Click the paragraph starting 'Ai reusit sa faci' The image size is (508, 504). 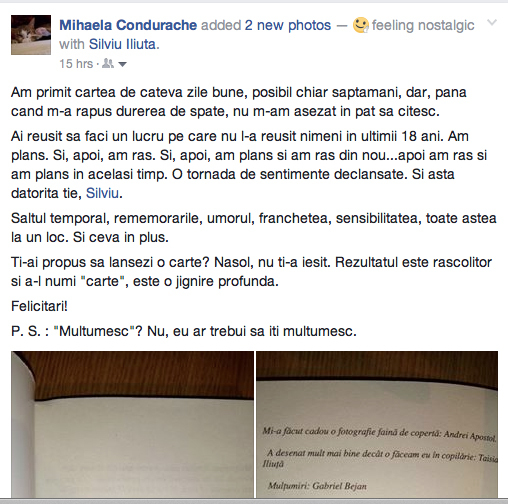(249, 165)
